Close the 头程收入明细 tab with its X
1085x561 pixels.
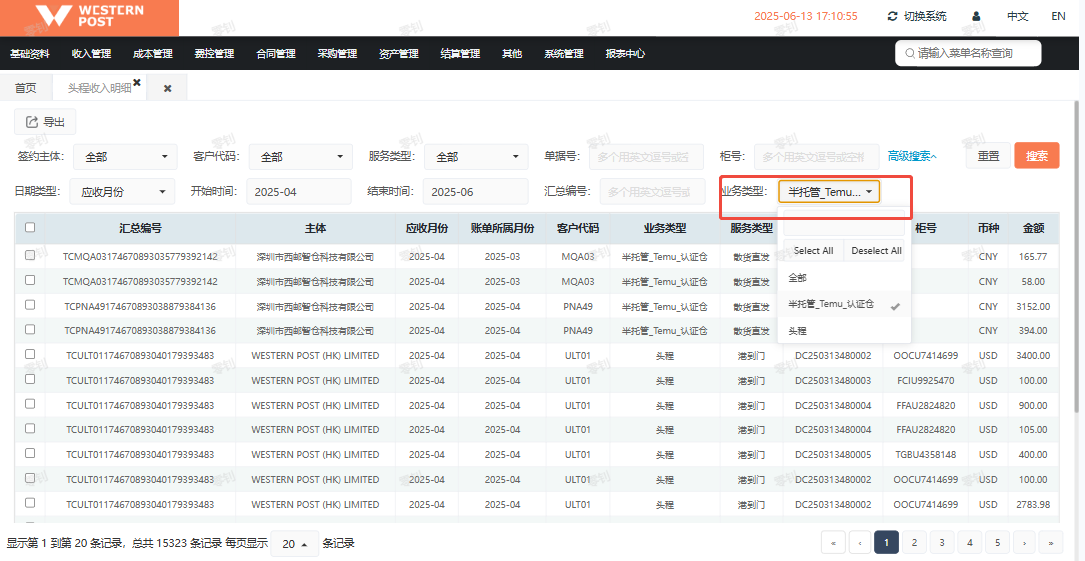pos(137,82)
